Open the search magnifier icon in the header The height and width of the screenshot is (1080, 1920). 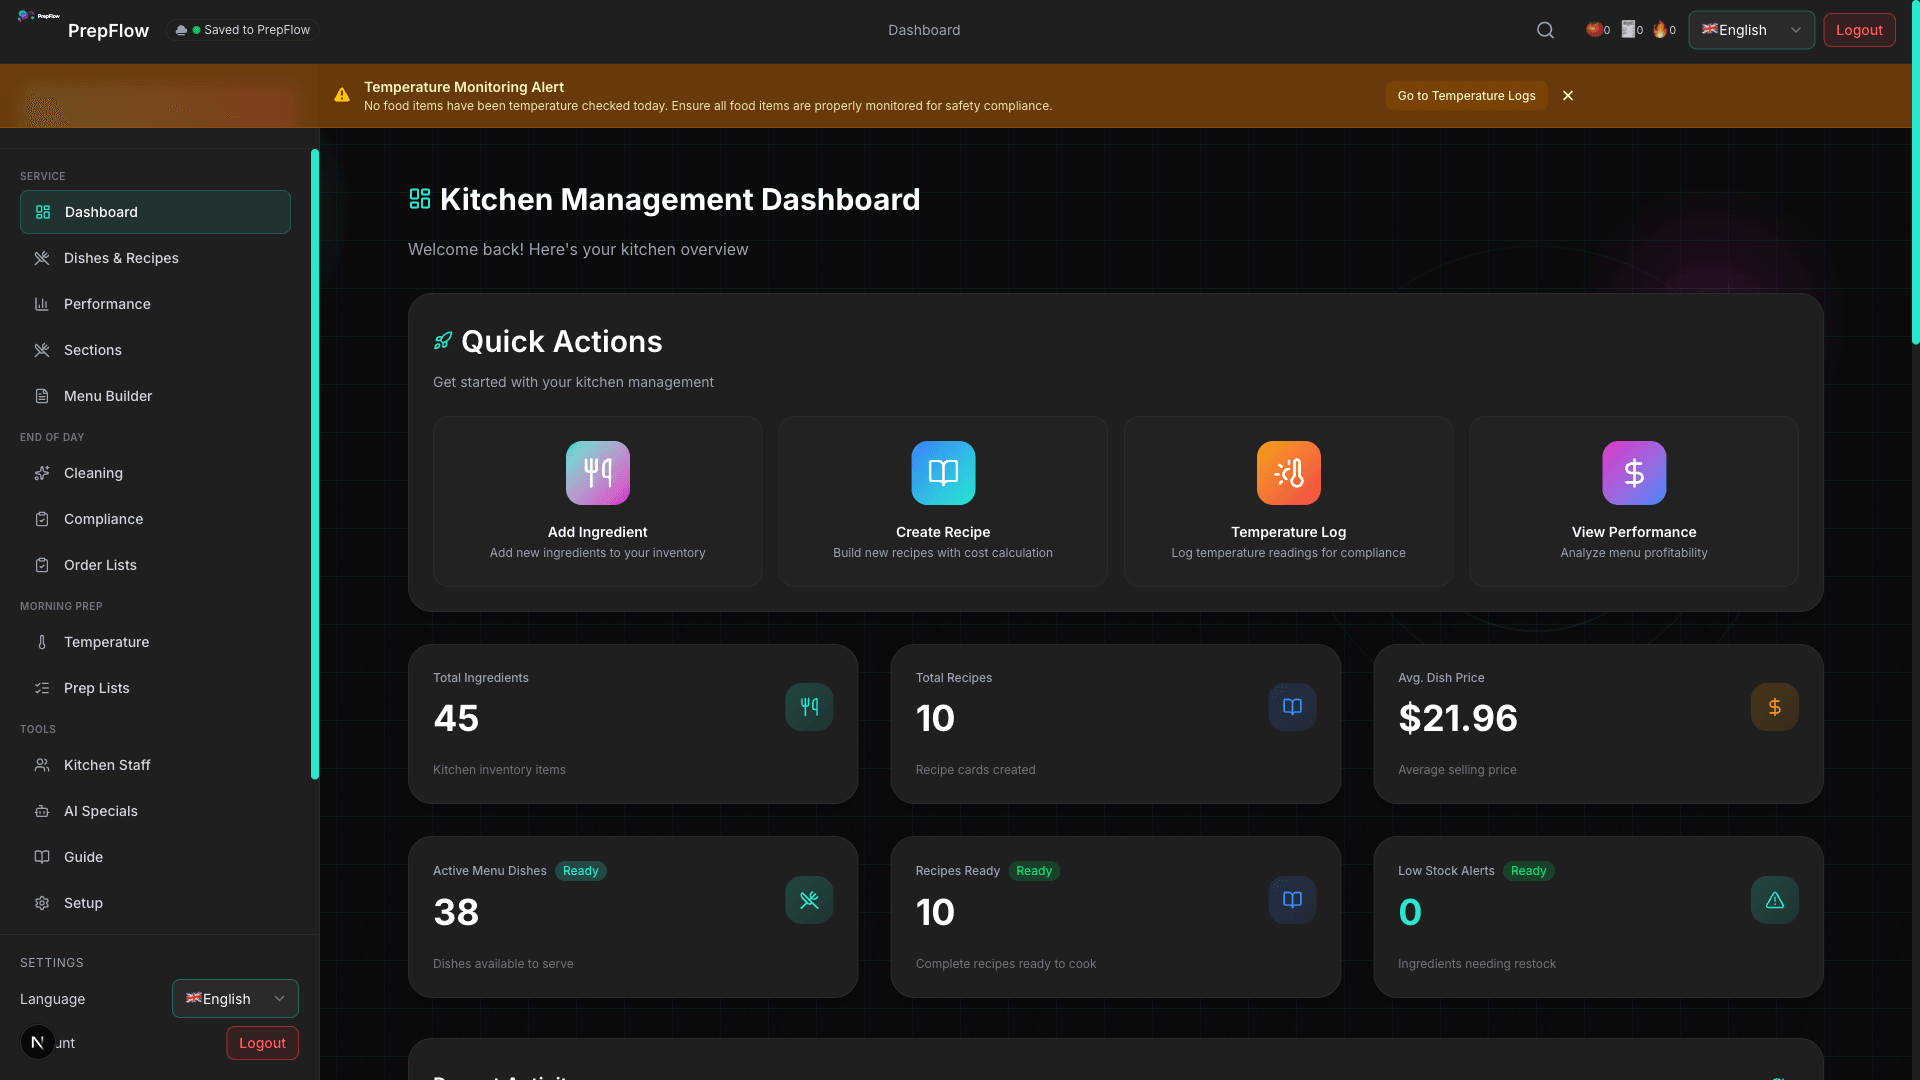(1544, 30)
